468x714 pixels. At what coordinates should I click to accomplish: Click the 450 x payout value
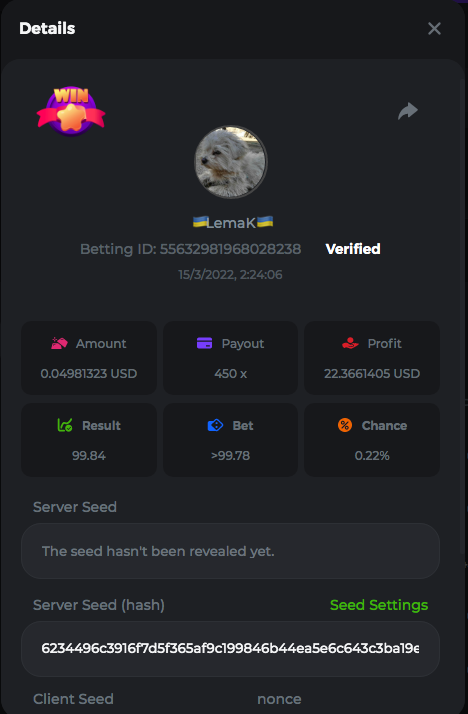click(230, 374)
